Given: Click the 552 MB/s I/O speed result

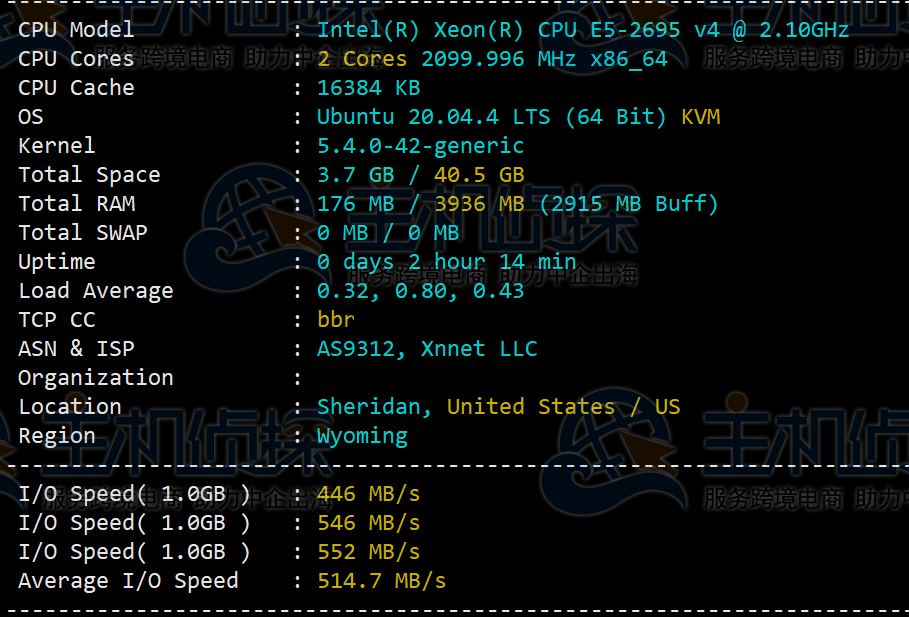Looking at the screenshot, I should point(368,552).
